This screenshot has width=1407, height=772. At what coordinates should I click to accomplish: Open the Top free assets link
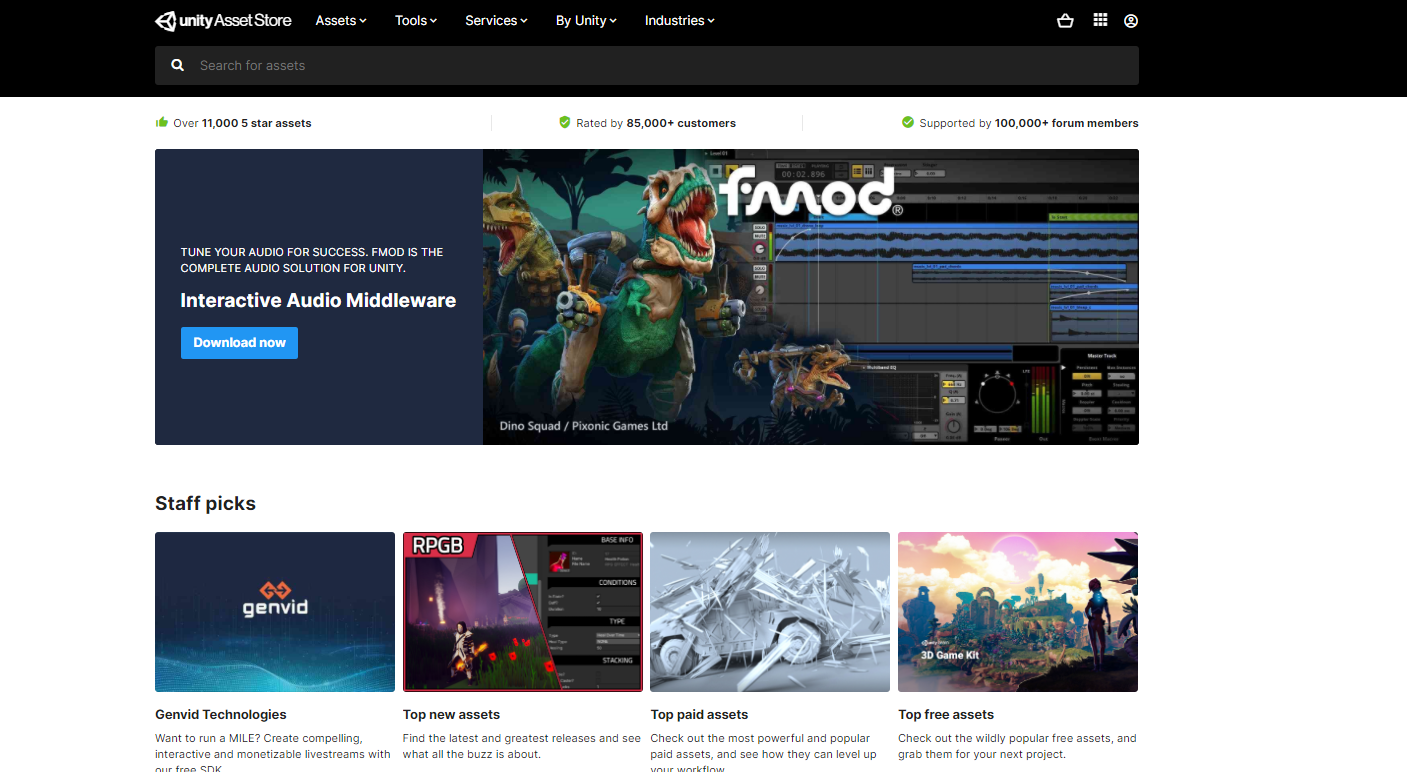point(946,715)
